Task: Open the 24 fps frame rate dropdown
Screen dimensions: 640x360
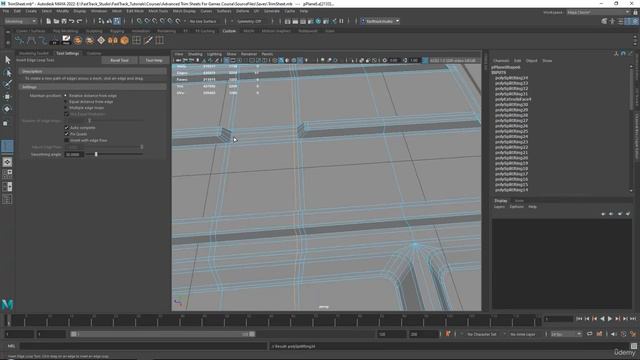Action: click(x=566, y=334)
